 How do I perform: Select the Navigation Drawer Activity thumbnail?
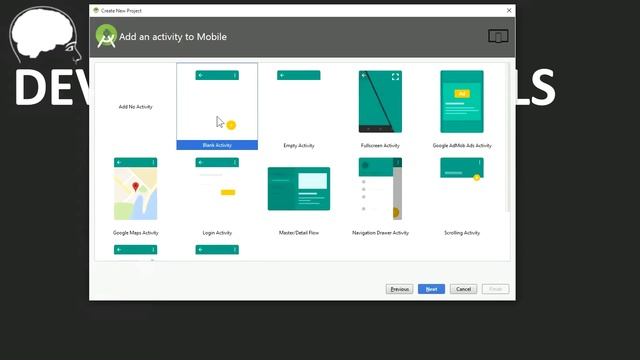click(380, 189)
